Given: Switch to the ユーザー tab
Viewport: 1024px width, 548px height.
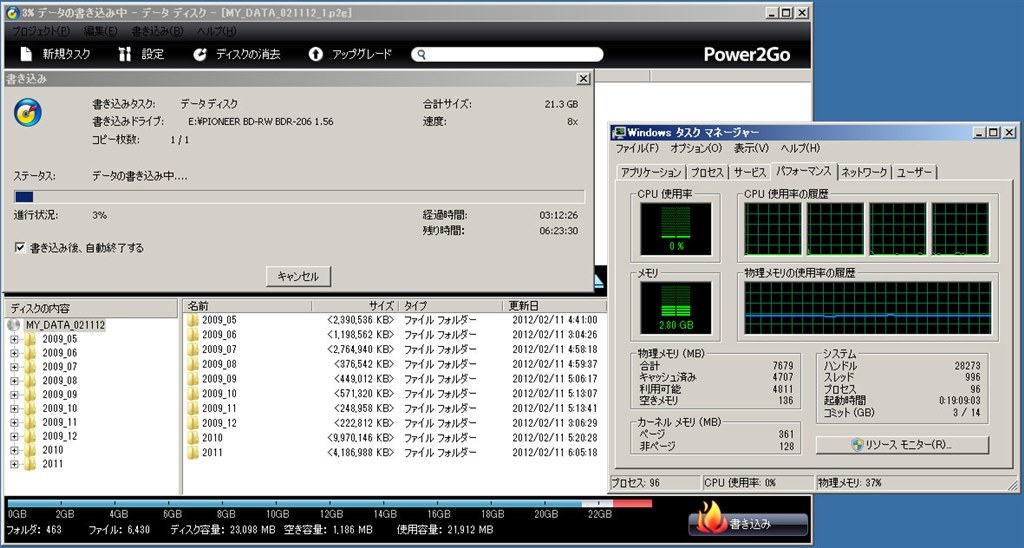Looking at the screenshot, I should tap(914, 172).
